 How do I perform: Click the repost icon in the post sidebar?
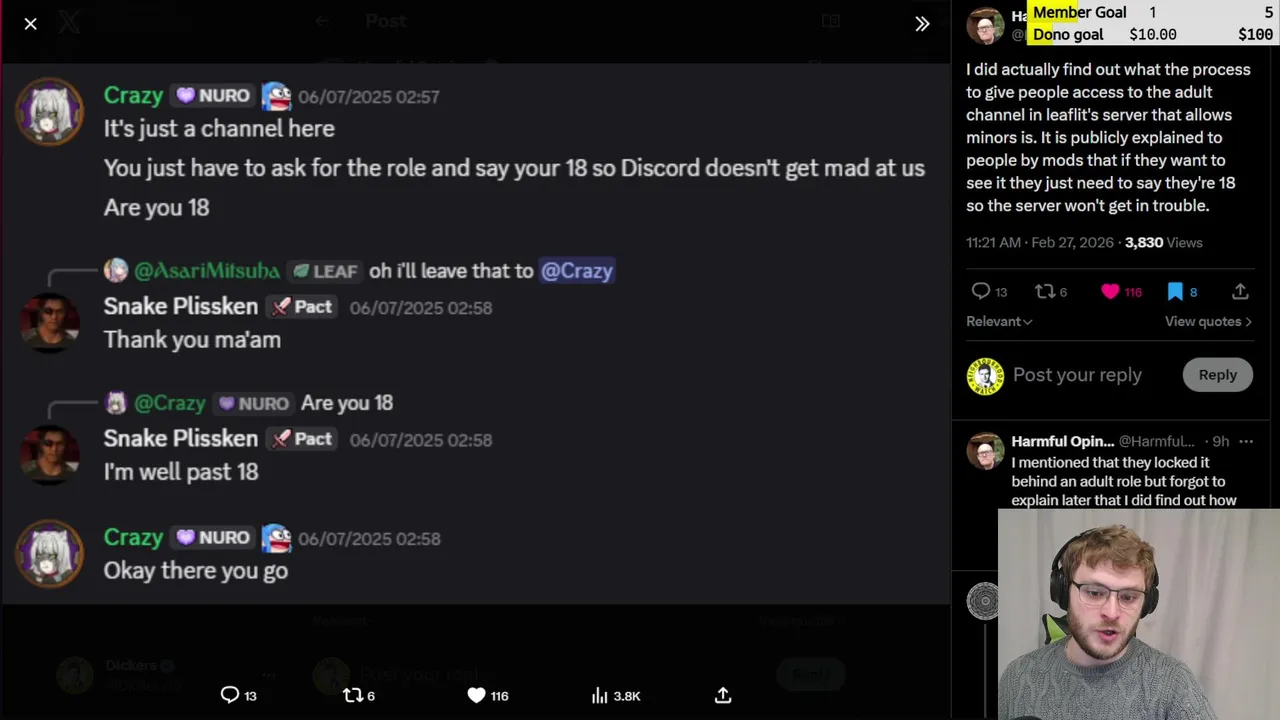tap(1045, 291)
